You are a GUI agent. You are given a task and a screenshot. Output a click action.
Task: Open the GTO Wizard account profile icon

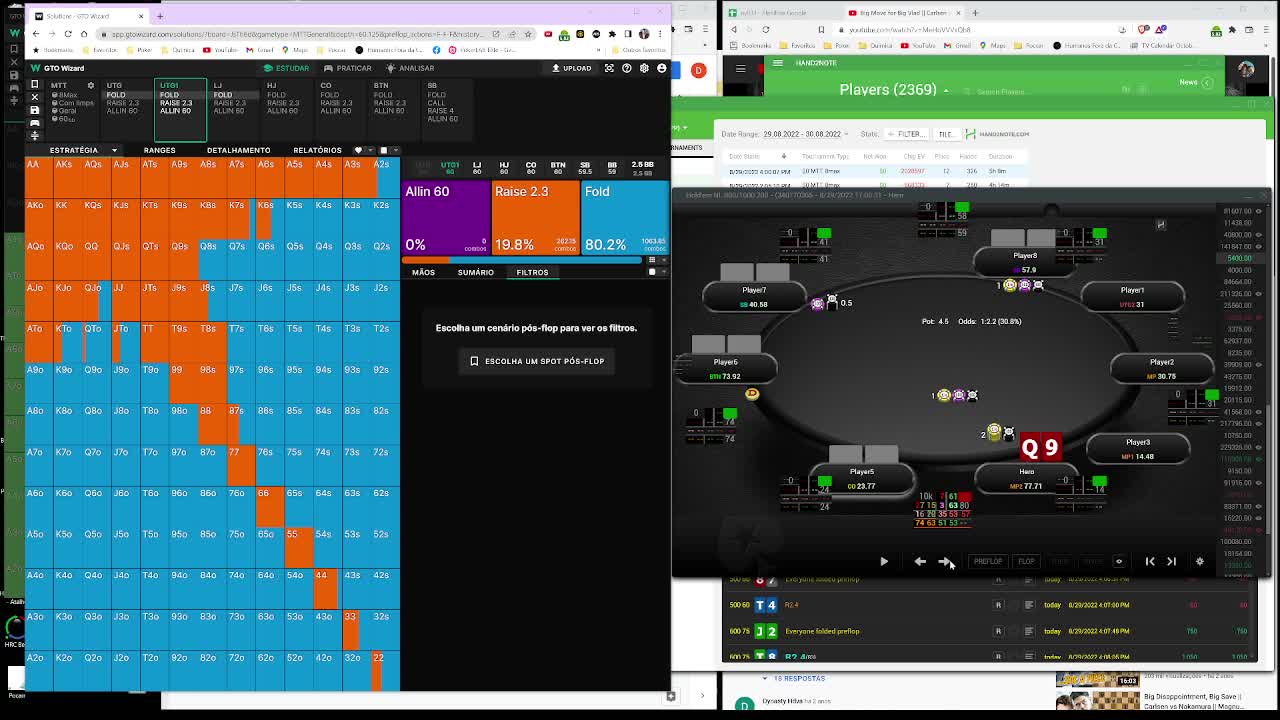point(661,68)
